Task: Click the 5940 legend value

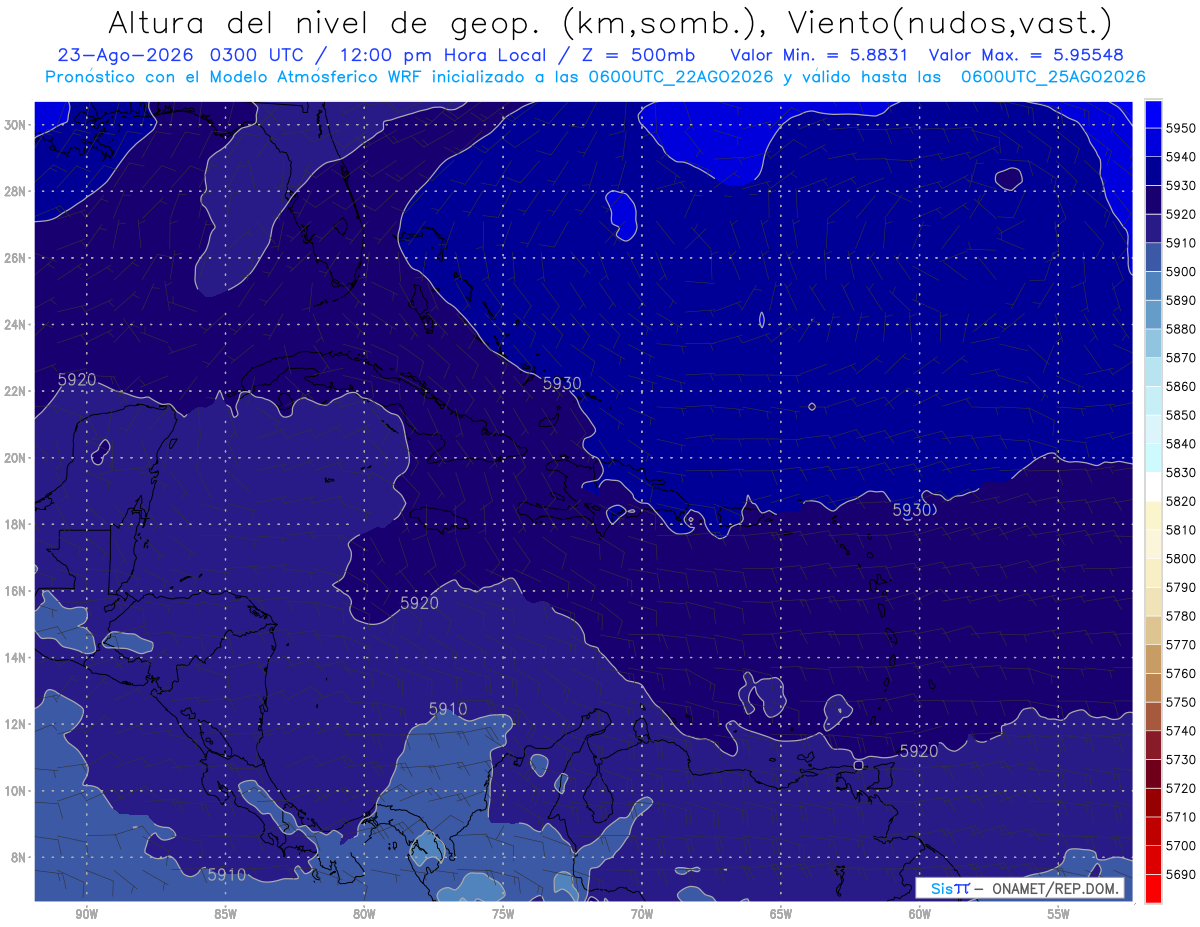Action: pyautogui.click(x=1180, y=156)
